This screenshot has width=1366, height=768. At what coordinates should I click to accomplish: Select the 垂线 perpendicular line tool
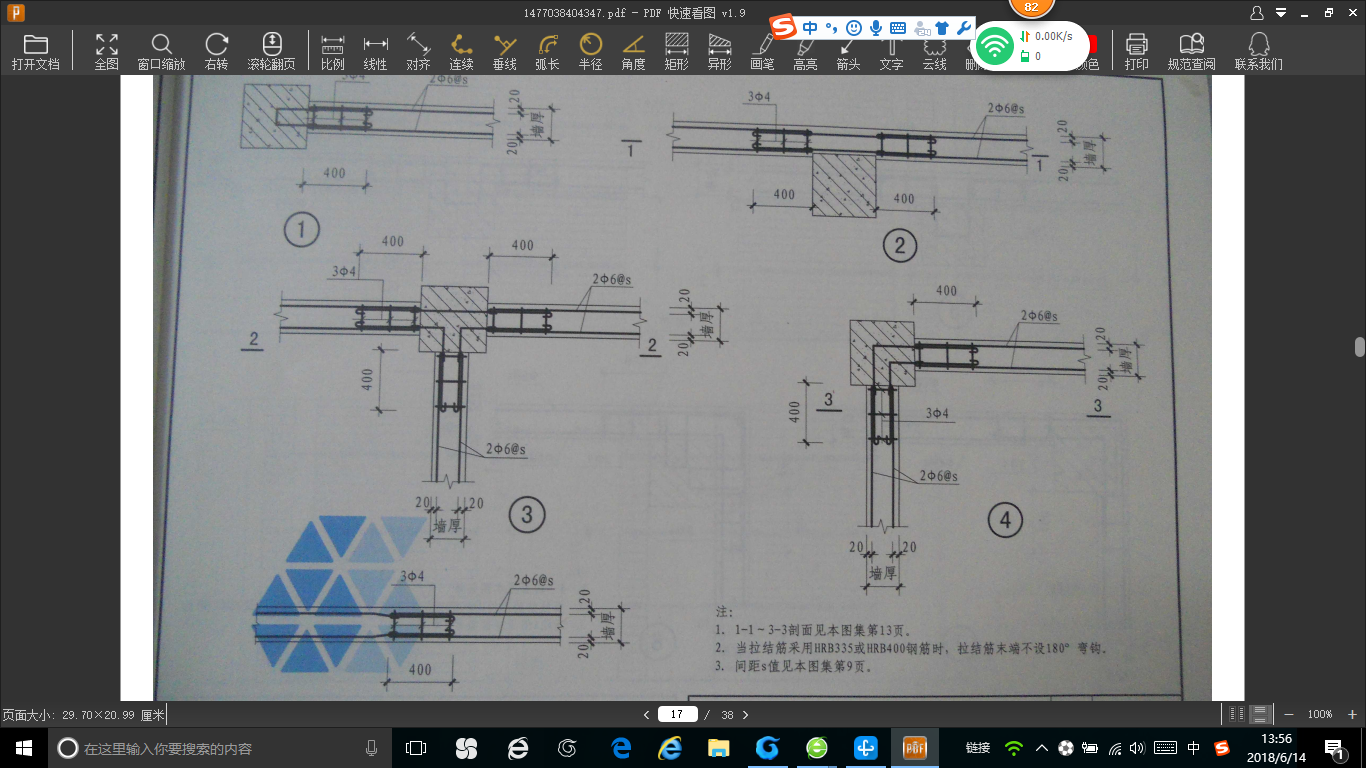point(505,52)
